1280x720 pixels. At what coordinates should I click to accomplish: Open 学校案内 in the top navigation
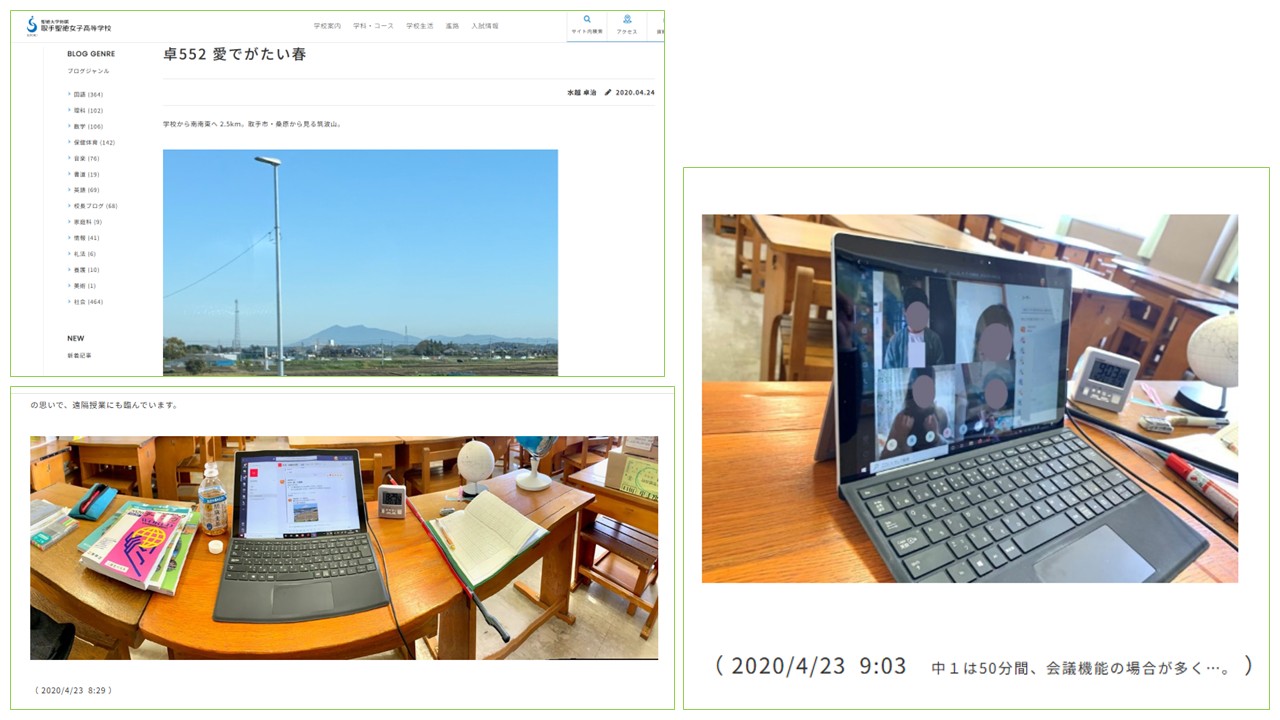326,26
